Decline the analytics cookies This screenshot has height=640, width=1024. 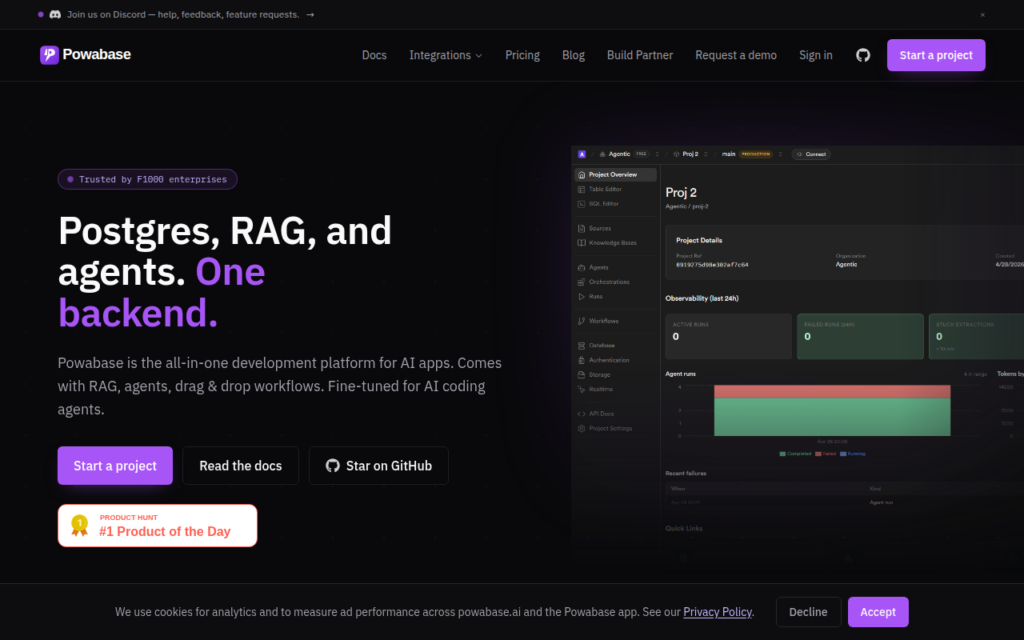coord(808,612)
